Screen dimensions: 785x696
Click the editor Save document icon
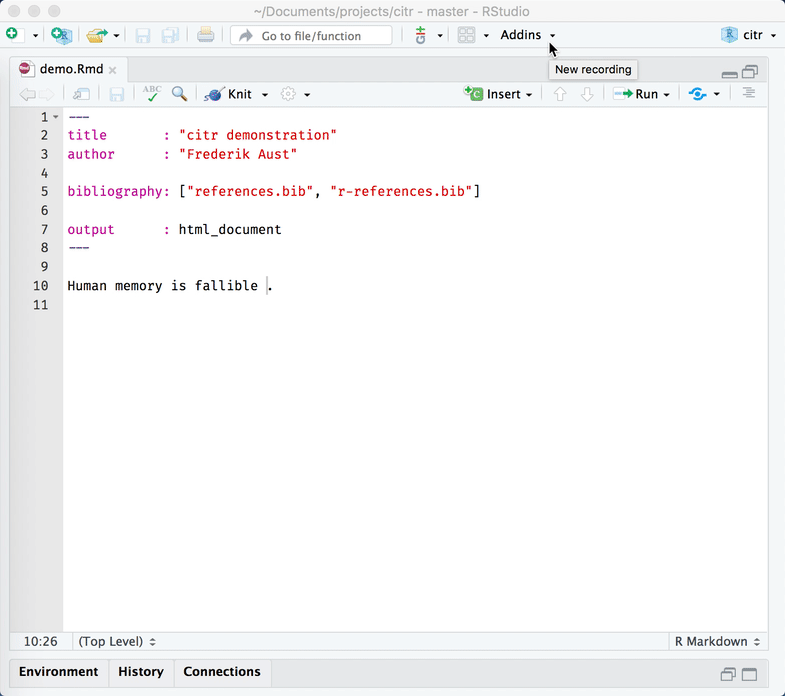pyautogui.click(x=117, y=94)
